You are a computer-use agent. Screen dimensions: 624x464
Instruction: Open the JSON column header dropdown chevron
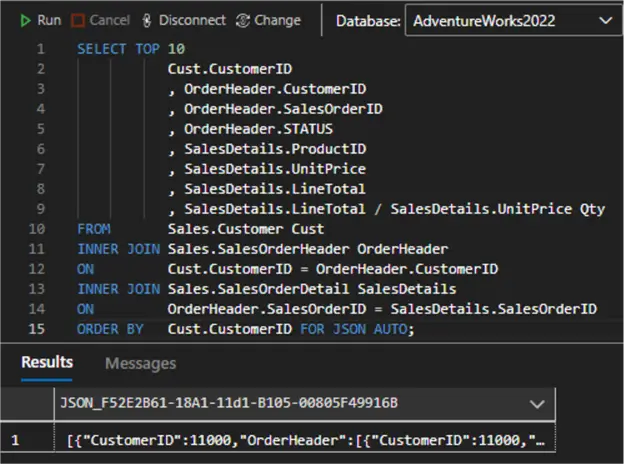tap(537, 404)
